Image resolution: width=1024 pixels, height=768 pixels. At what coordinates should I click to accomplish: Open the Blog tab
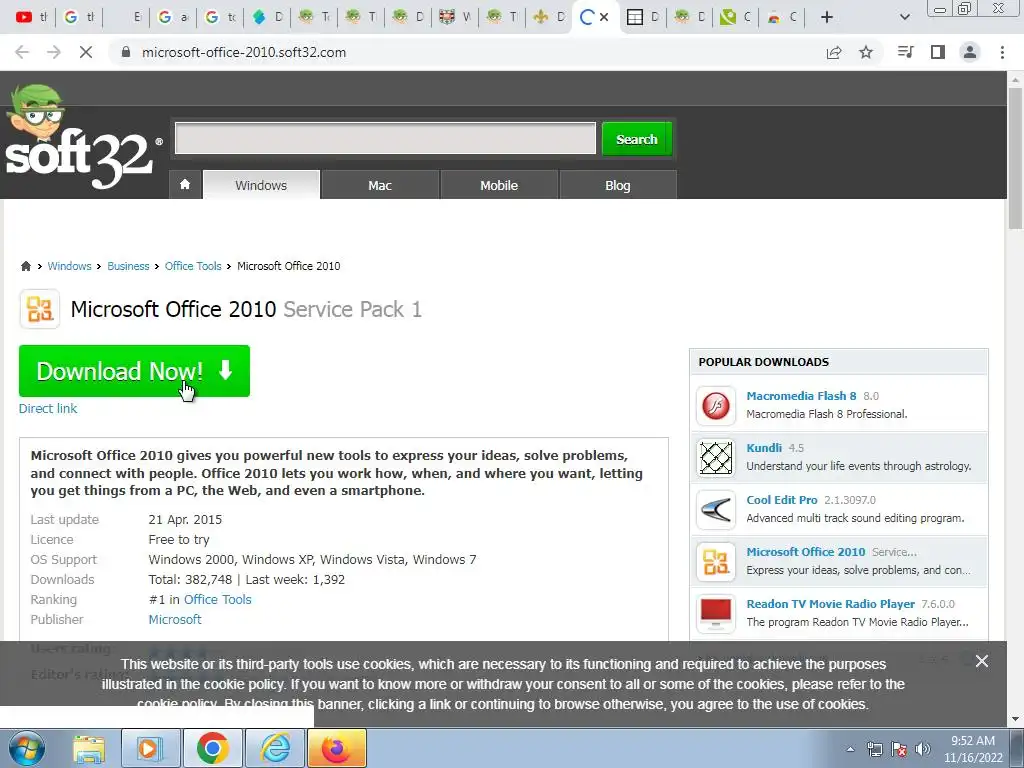(x=618, y=185)
